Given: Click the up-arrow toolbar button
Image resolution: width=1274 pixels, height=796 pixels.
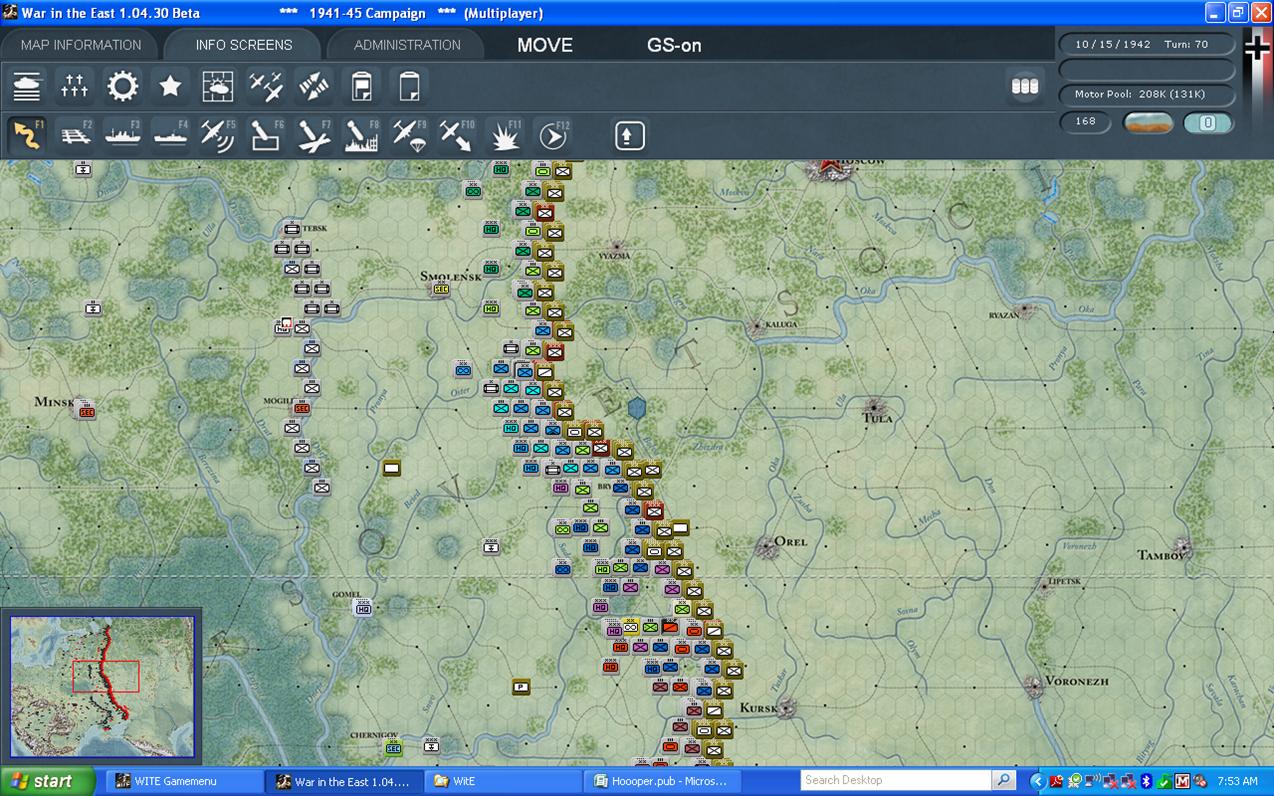Looking at the screenshot, I should coord(629,135).
